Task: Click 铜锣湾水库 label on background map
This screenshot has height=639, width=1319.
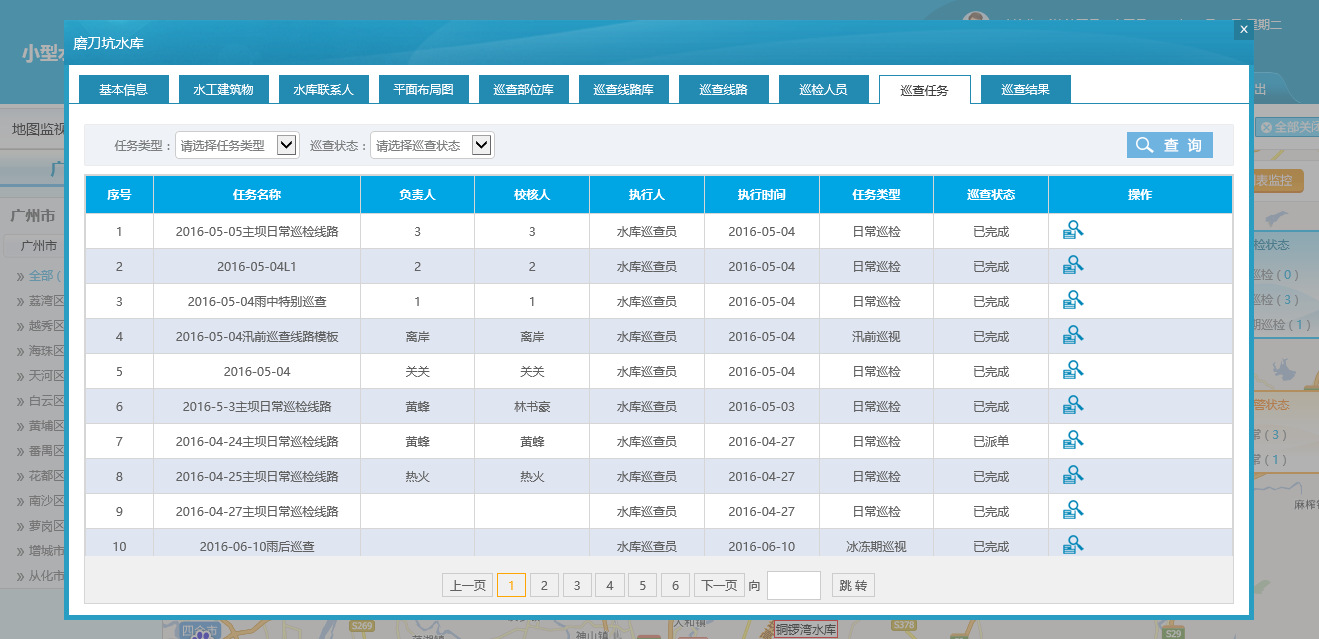Action: pyautogui.click(x=806, y=630)
